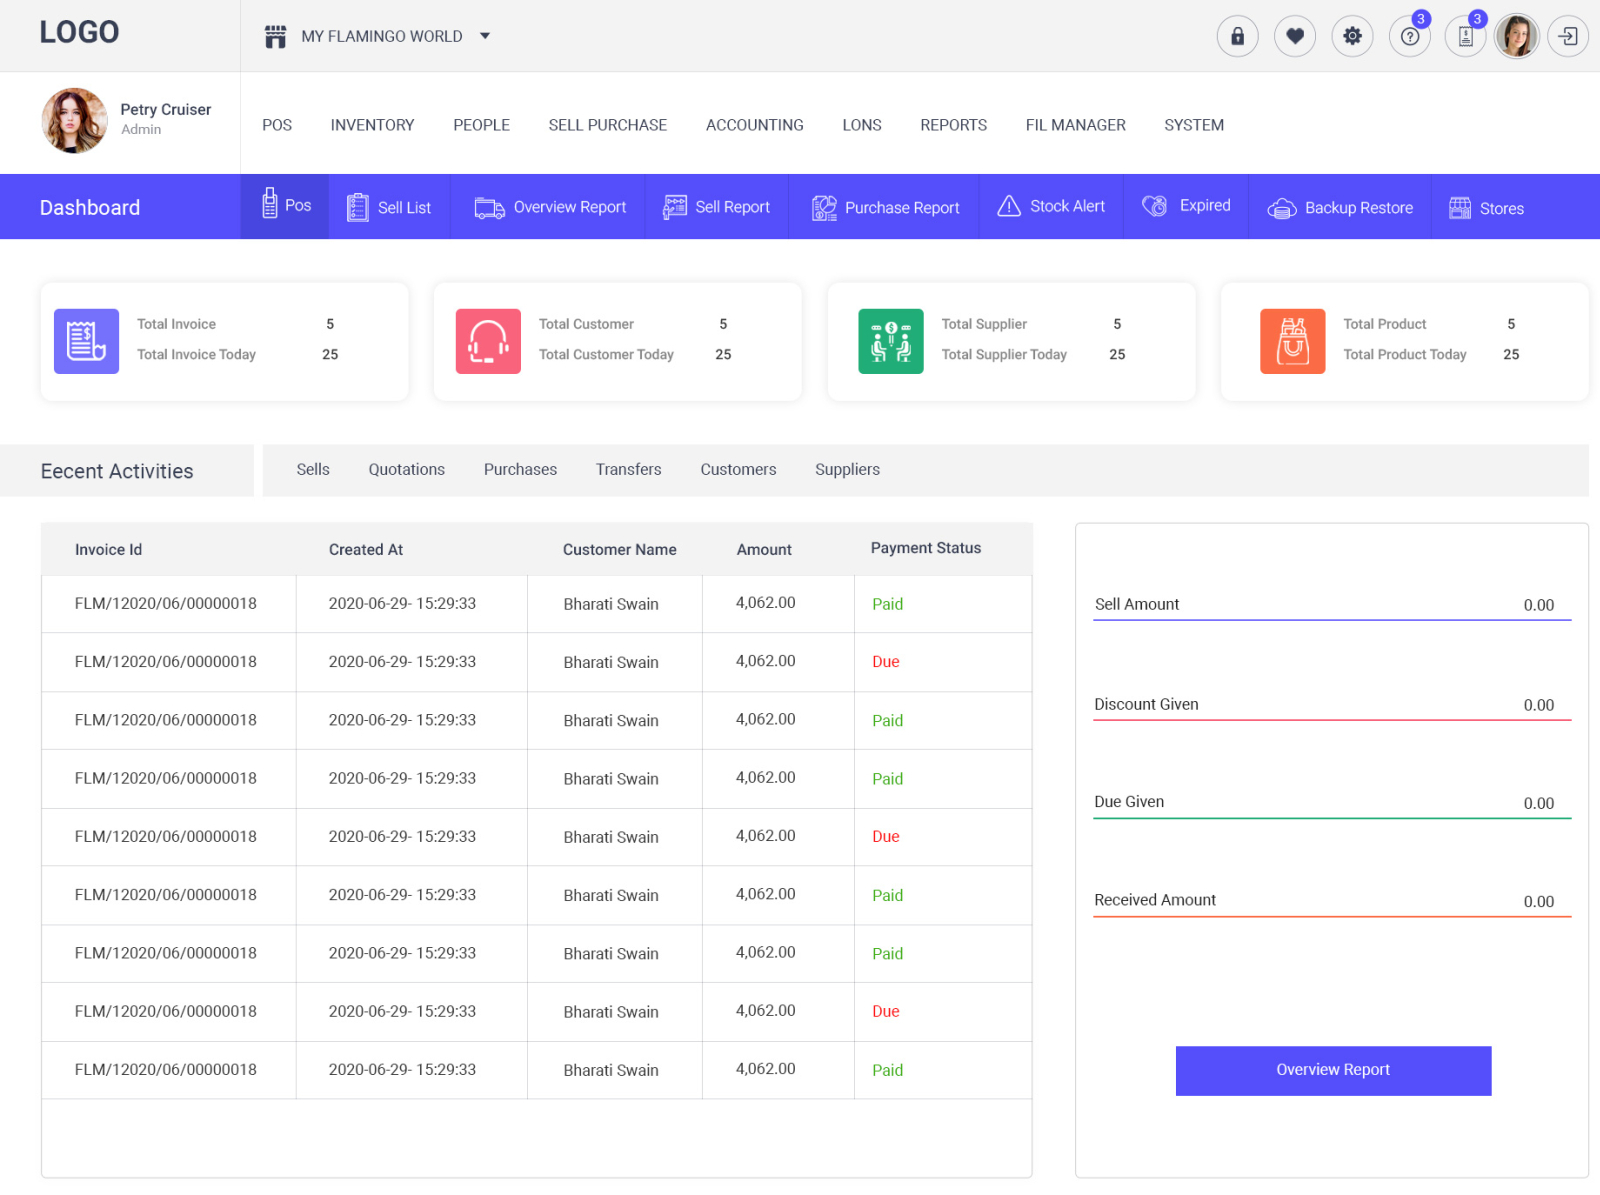This screenshot has width=1600, height=1195.
Task: Open Stock Alert label in toolbar
Action: point(1067,206)
